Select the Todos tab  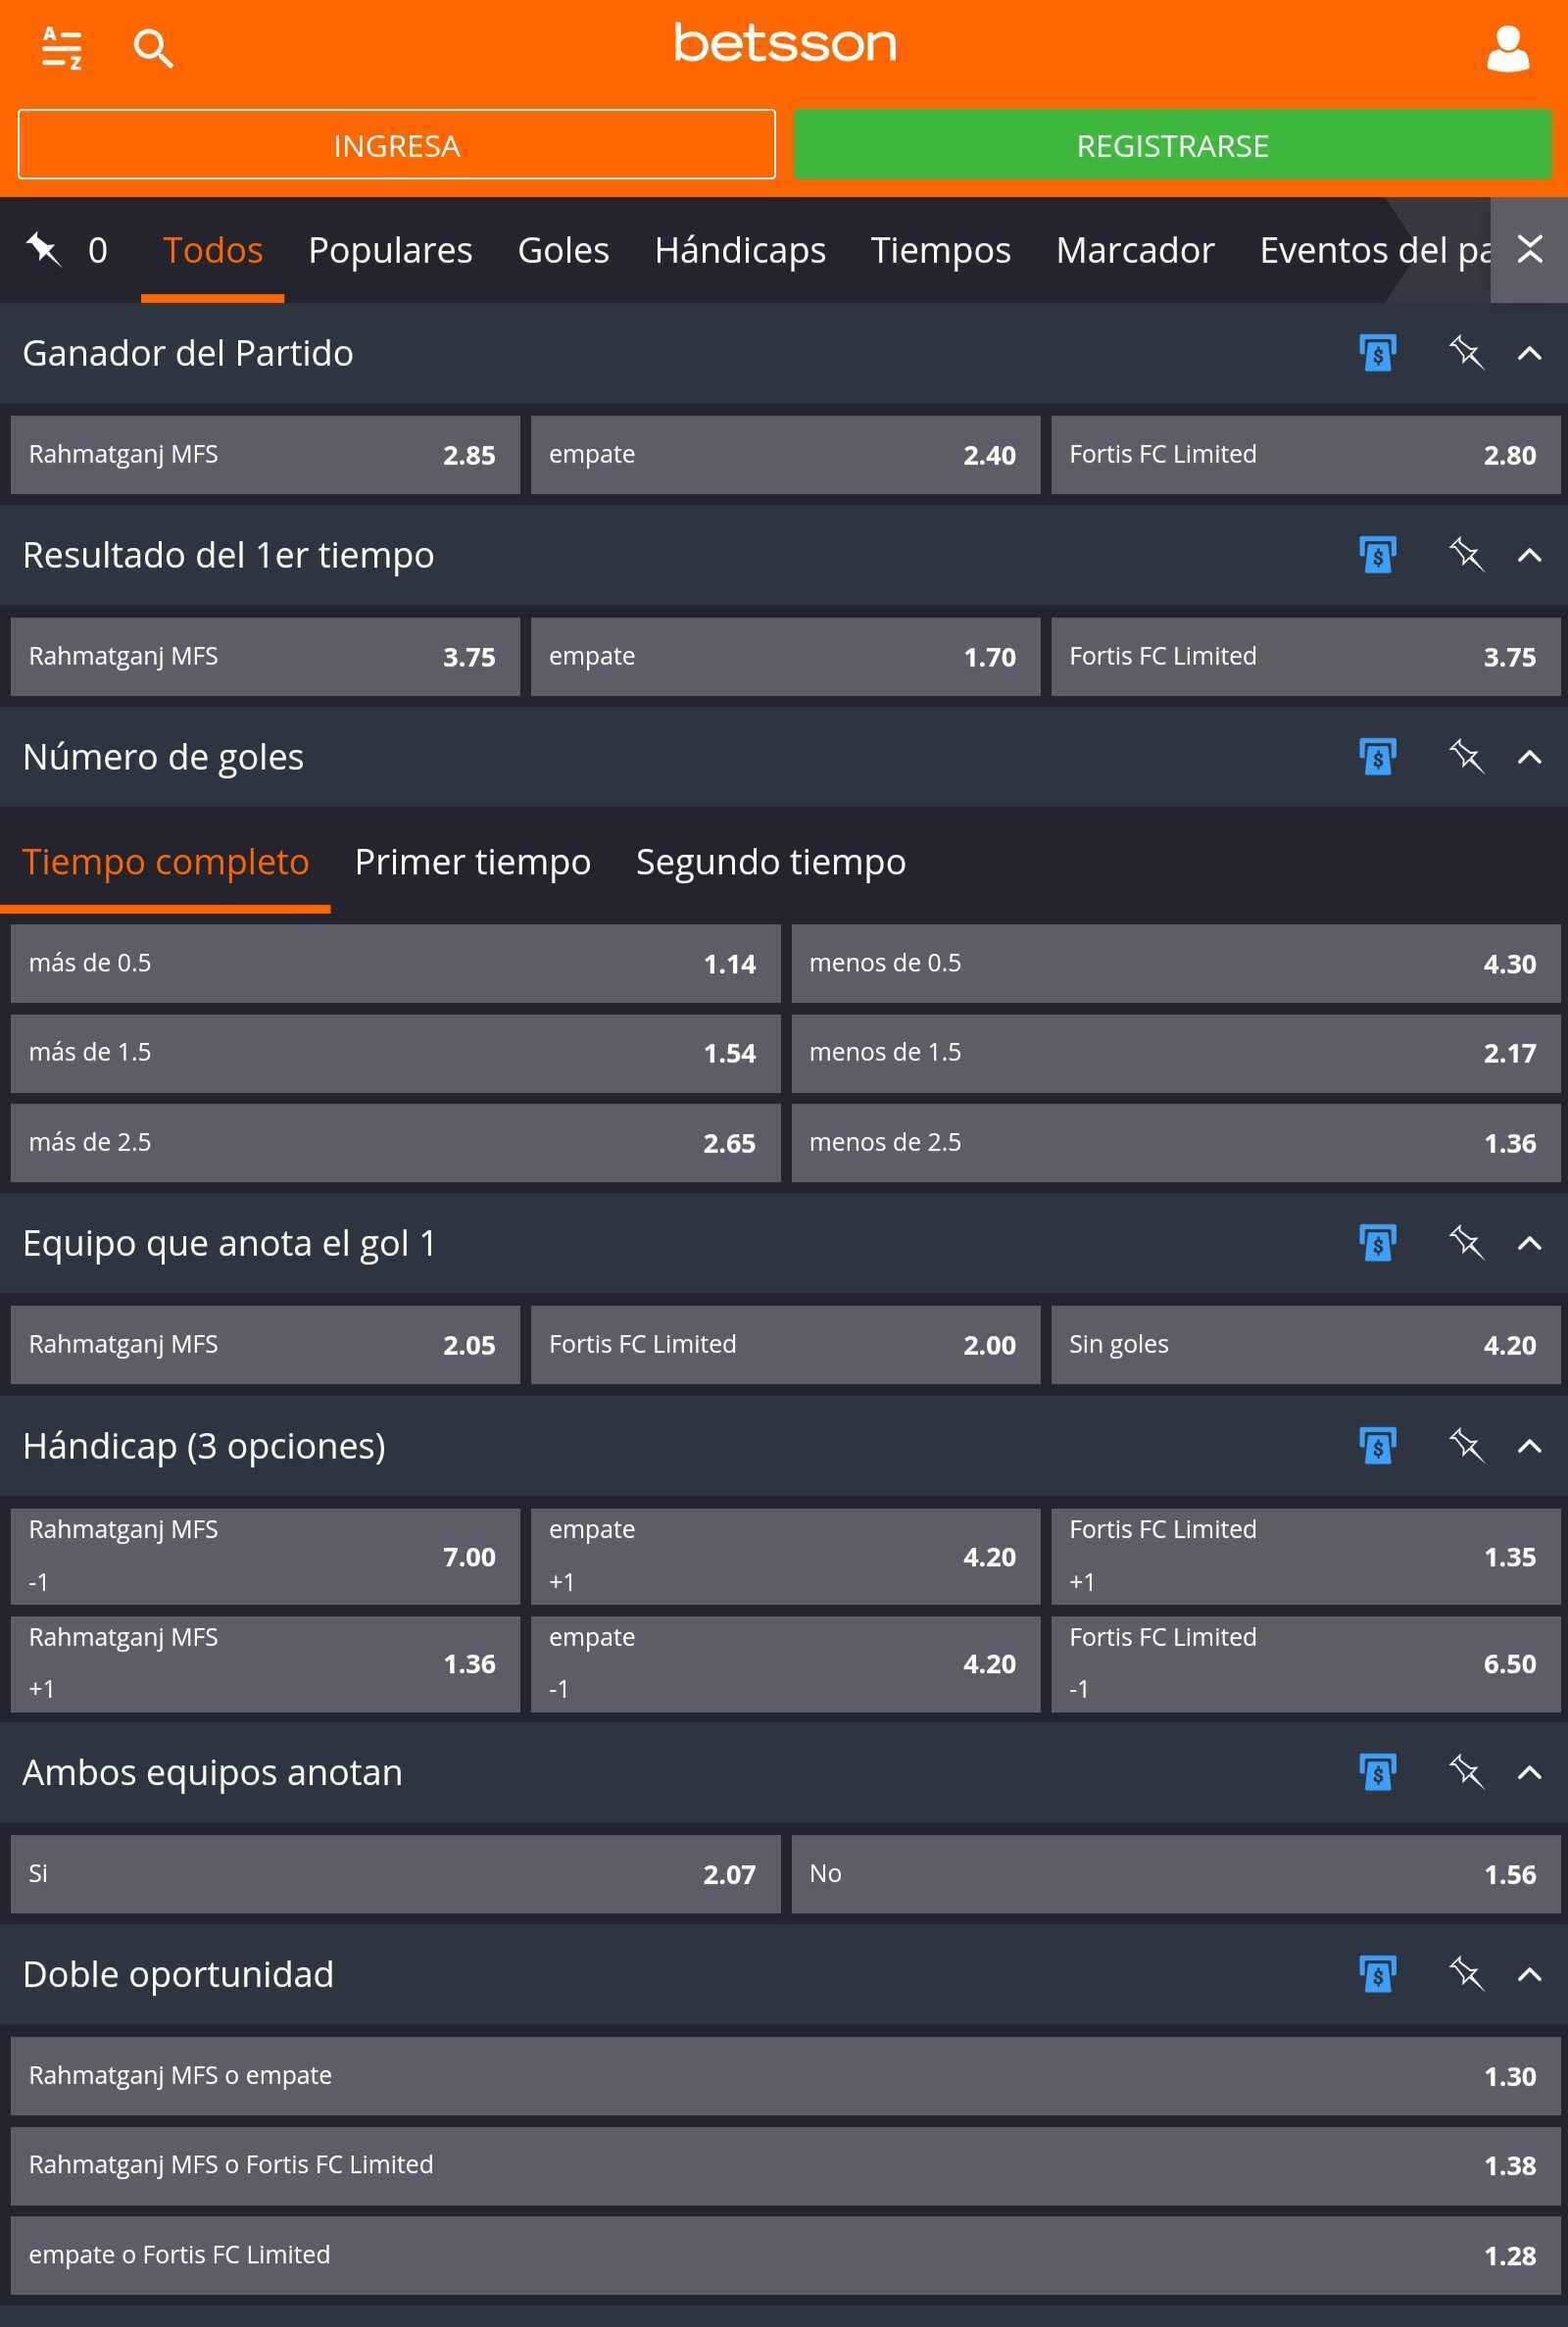click(213, 250)
